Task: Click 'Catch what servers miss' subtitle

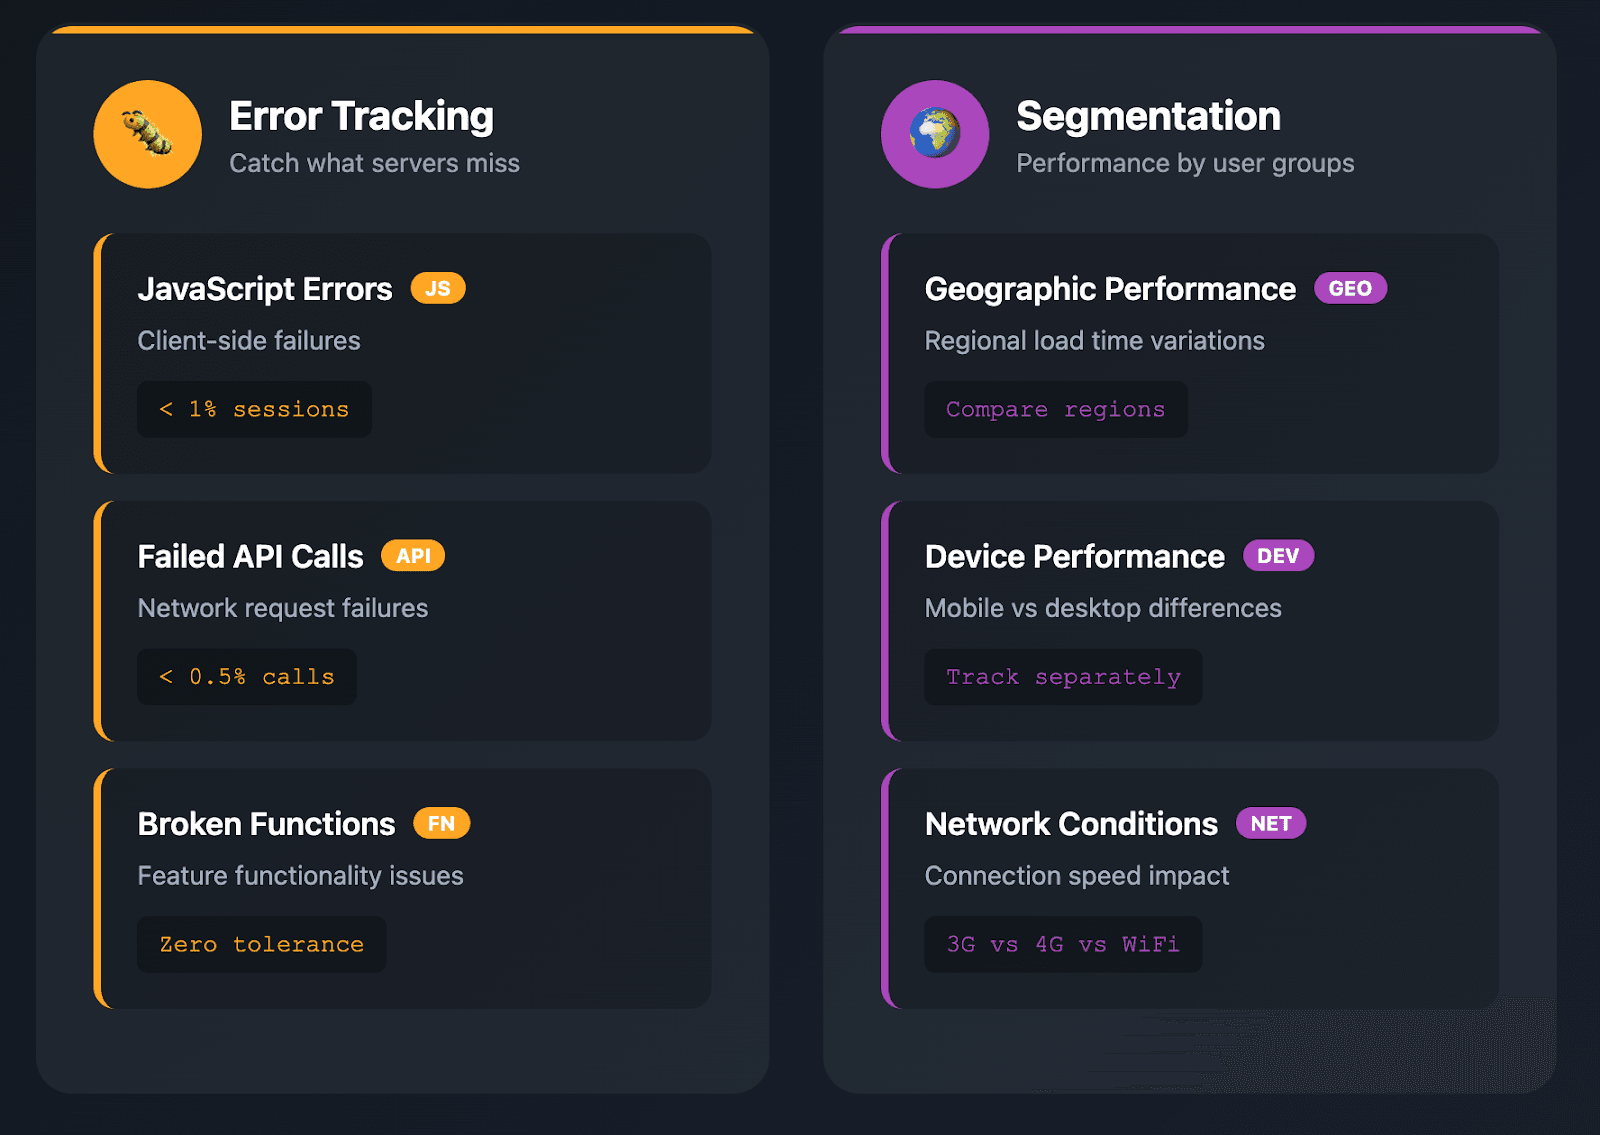Action: point(374,163)
